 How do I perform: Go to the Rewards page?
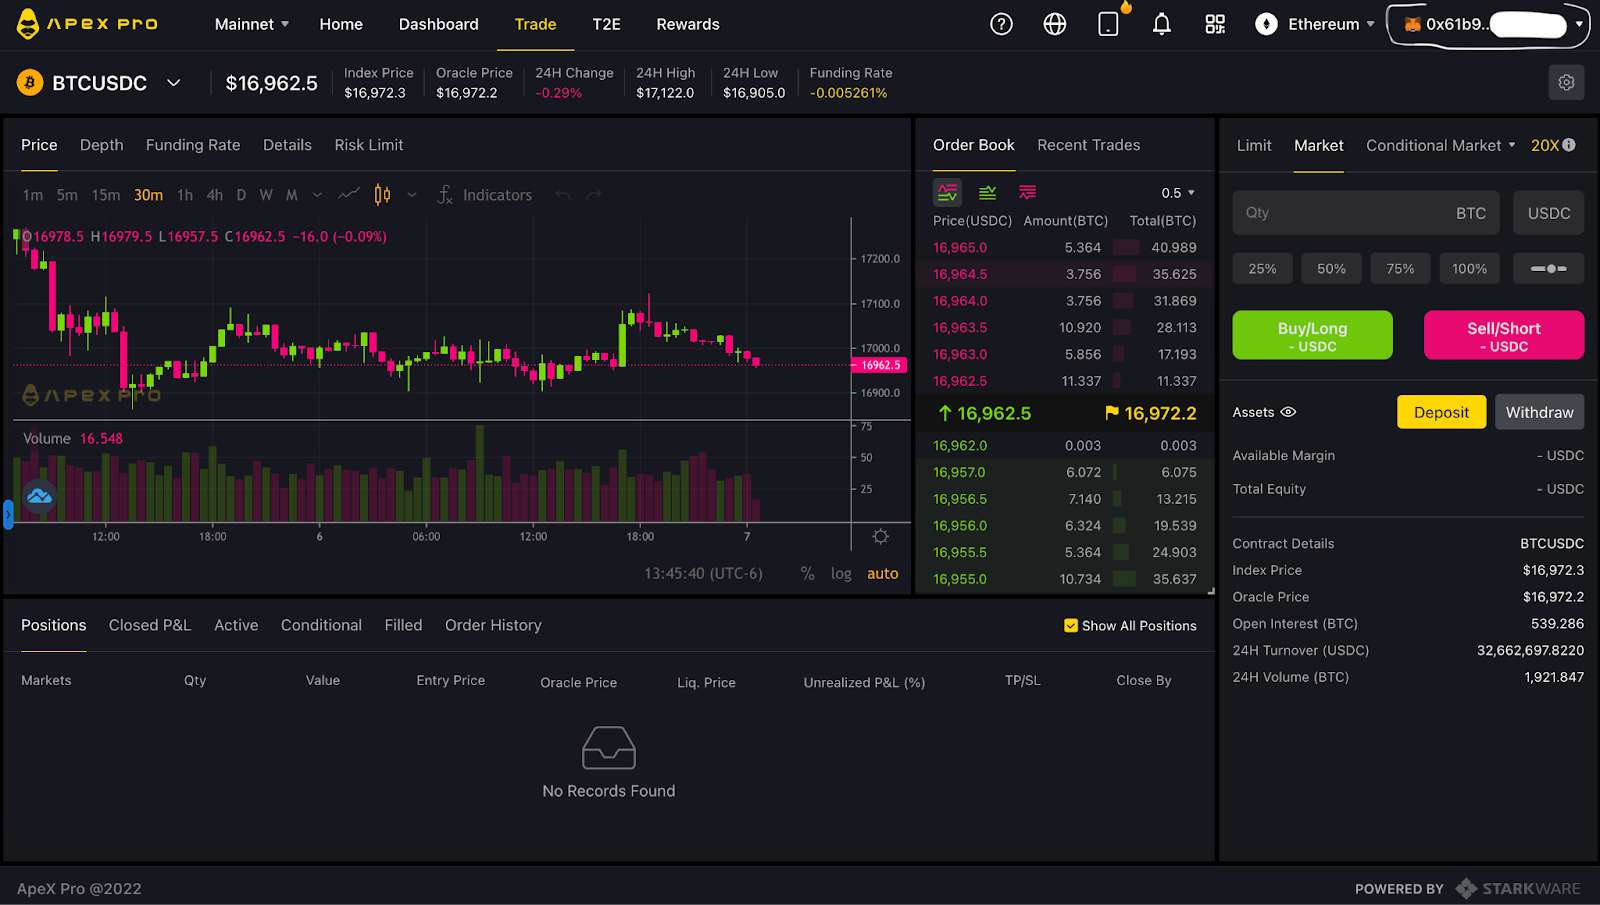click(x=688, y=24)
